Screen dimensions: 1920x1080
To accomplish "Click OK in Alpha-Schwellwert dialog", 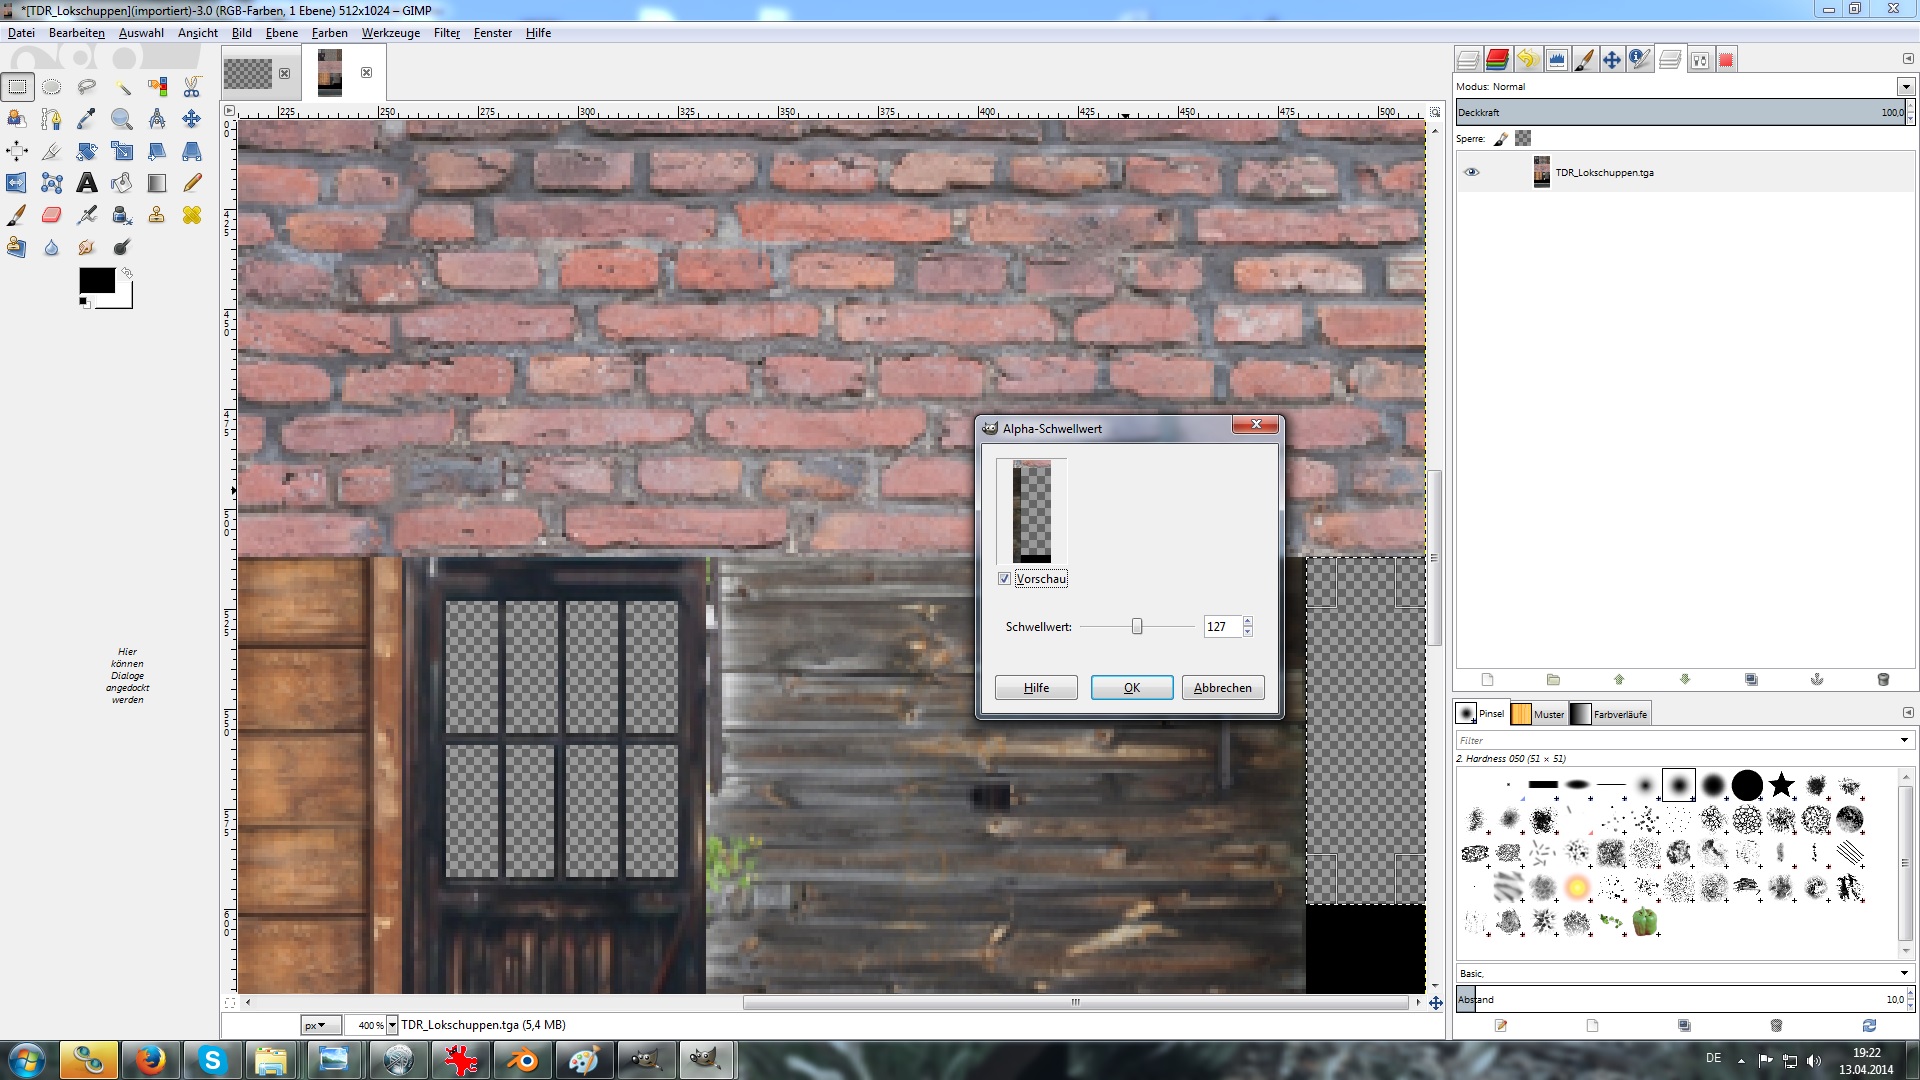I will point(1131,688).
